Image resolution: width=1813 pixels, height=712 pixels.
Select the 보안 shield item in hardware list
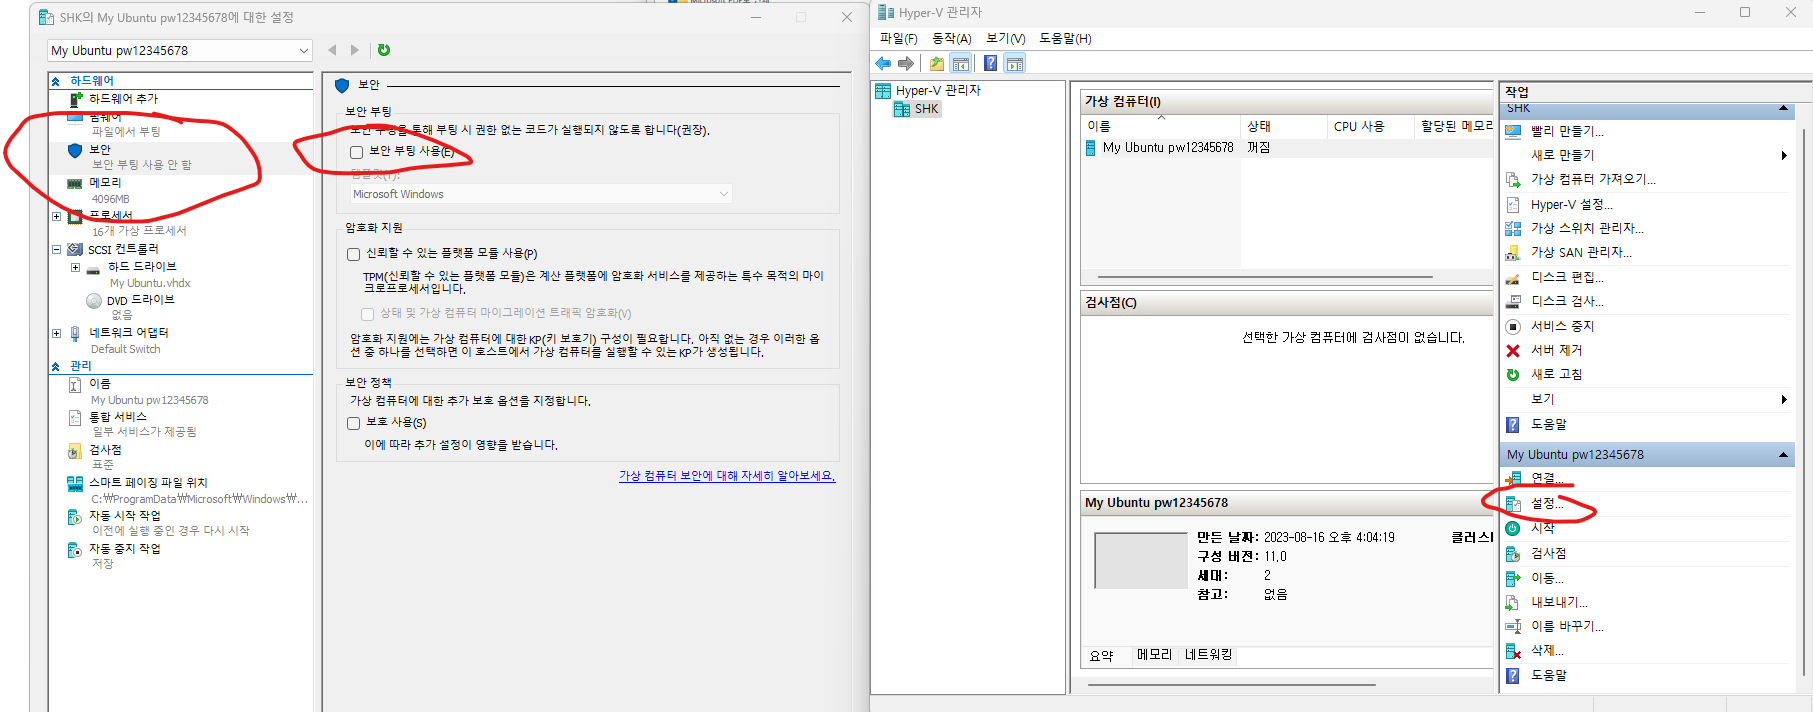(100, 150)
